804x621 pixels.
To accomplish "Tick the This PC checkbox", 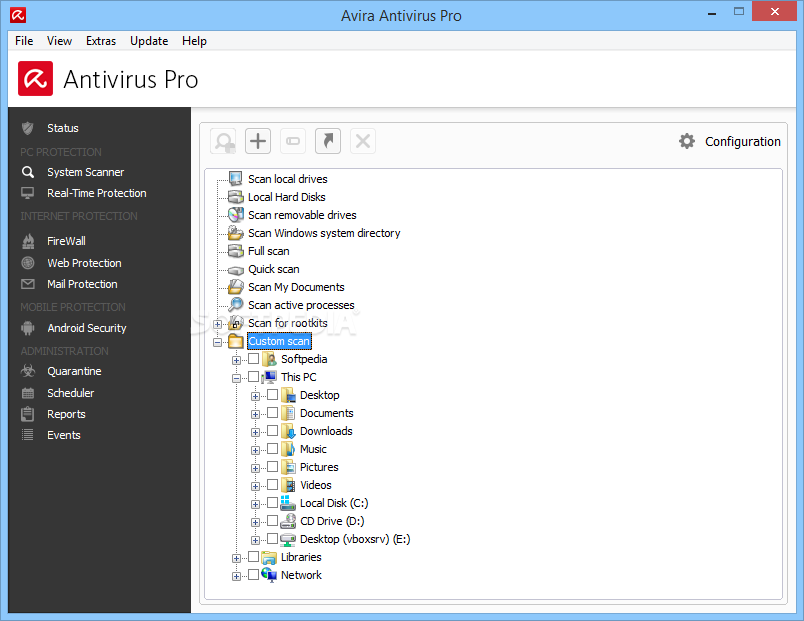I will [x=254, y=377].
